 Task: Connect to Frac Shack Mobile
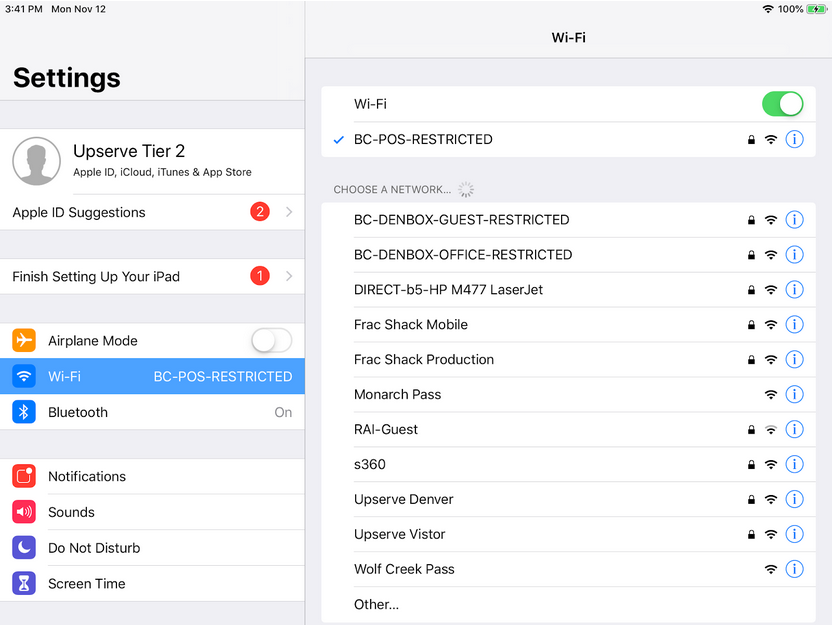[411, 324]
